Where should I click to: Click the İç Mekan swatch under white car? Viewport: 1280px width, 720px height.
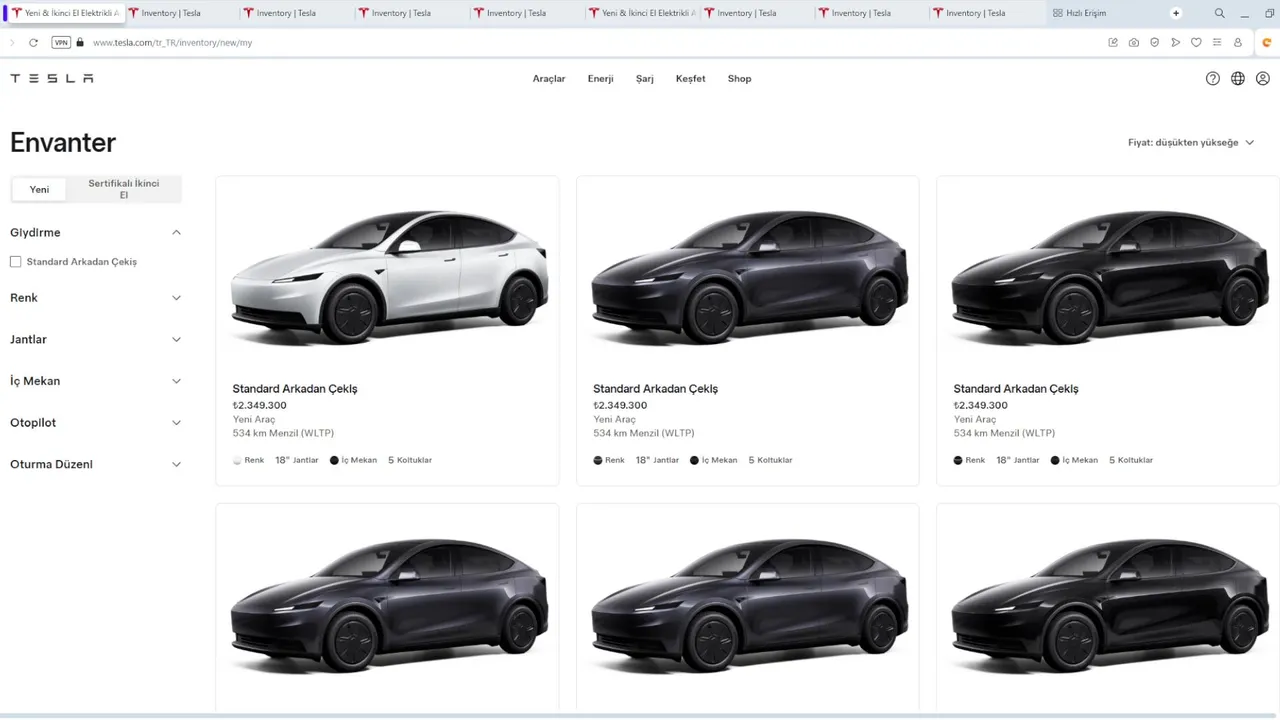334,460
